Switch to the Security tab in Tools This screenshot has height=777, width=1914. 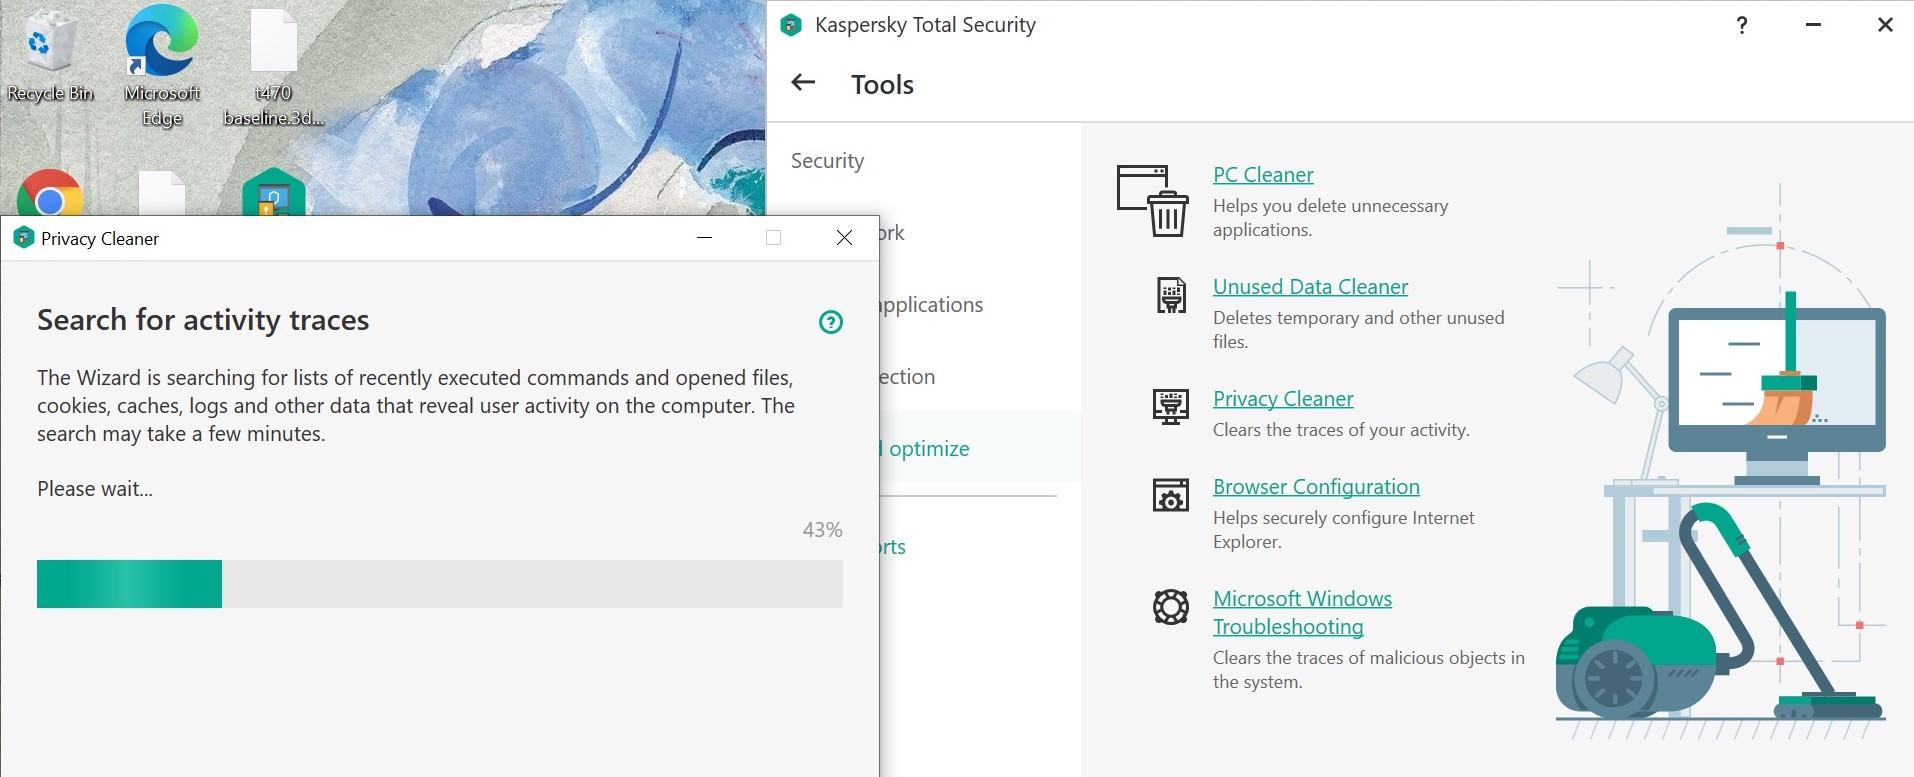(x=827, y=161)
